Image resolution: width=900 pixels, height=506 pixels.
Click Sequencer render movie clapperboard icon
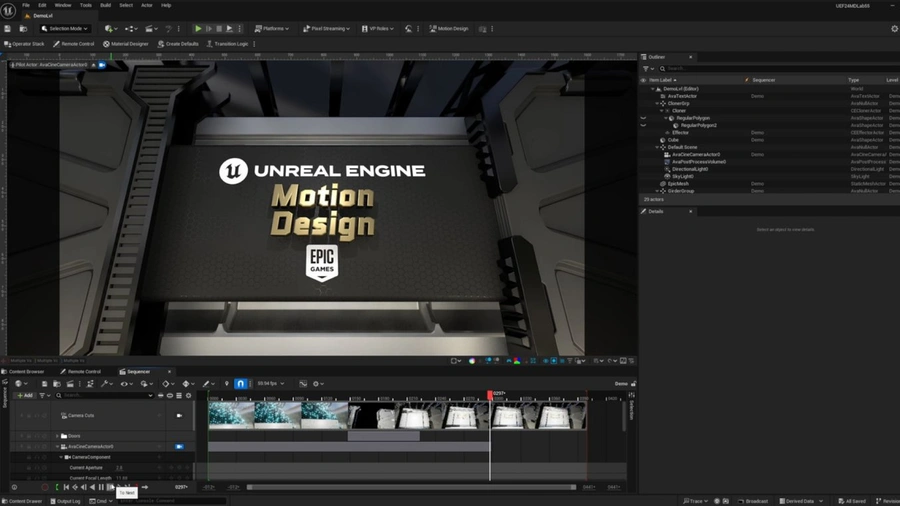[x=70, y=384]
